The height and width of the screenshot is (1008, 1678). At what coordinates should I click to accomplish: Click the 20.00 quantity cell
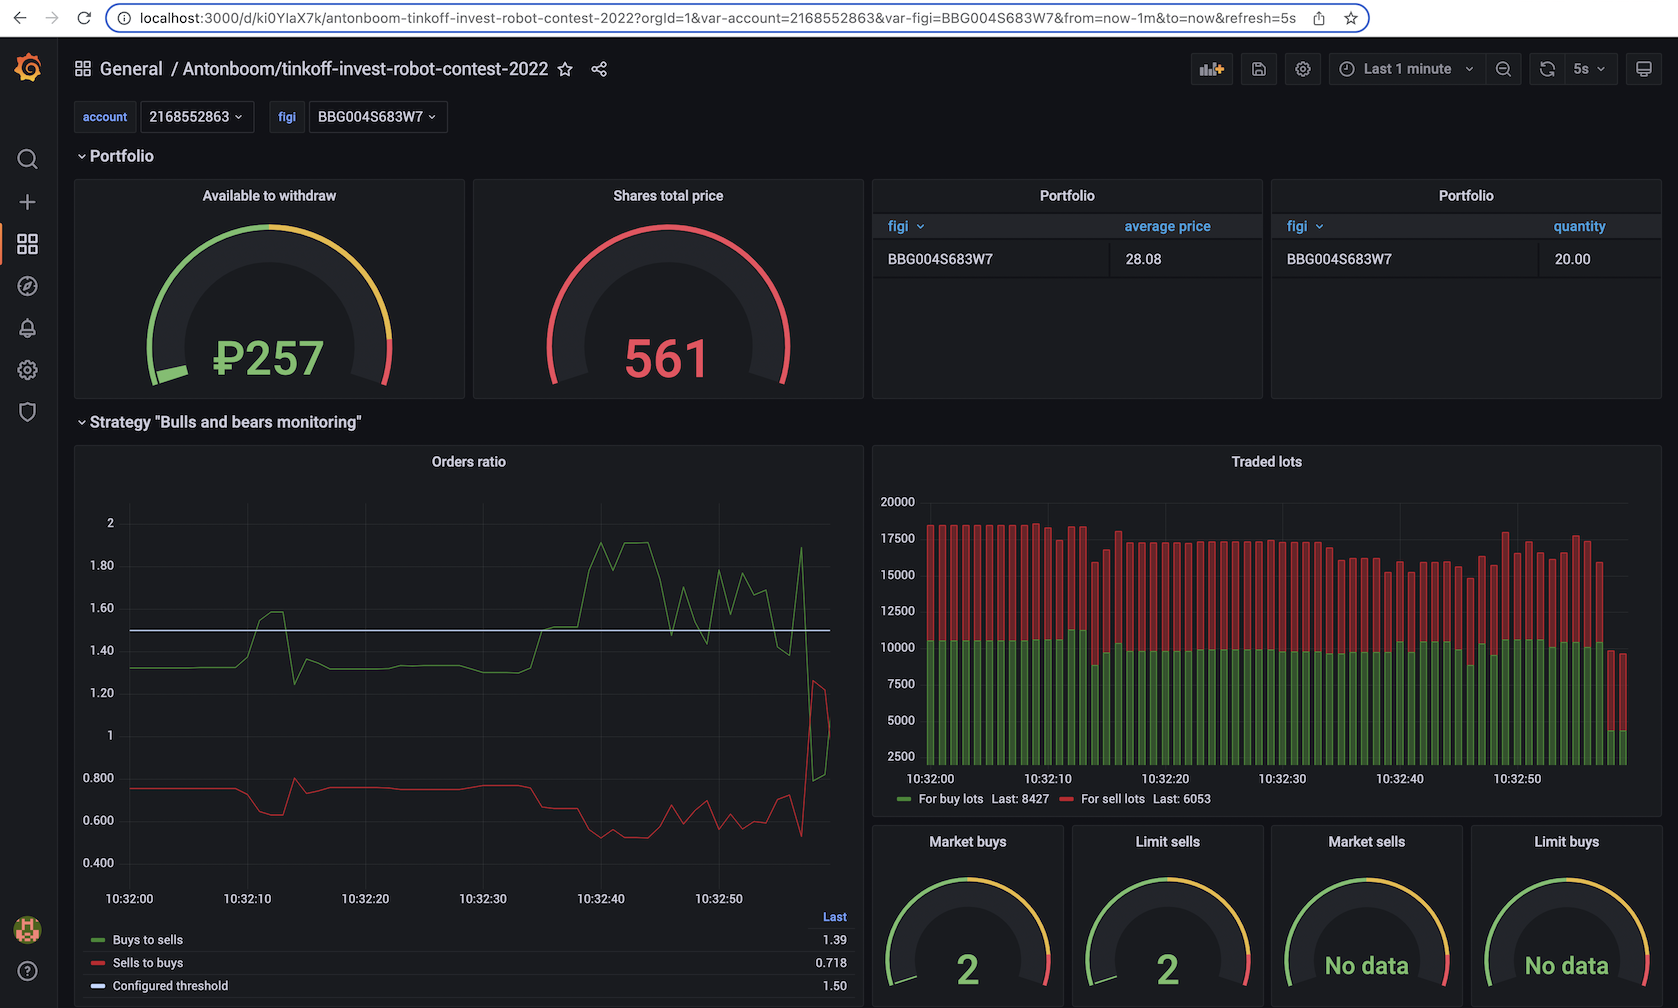pos(1600,259)
